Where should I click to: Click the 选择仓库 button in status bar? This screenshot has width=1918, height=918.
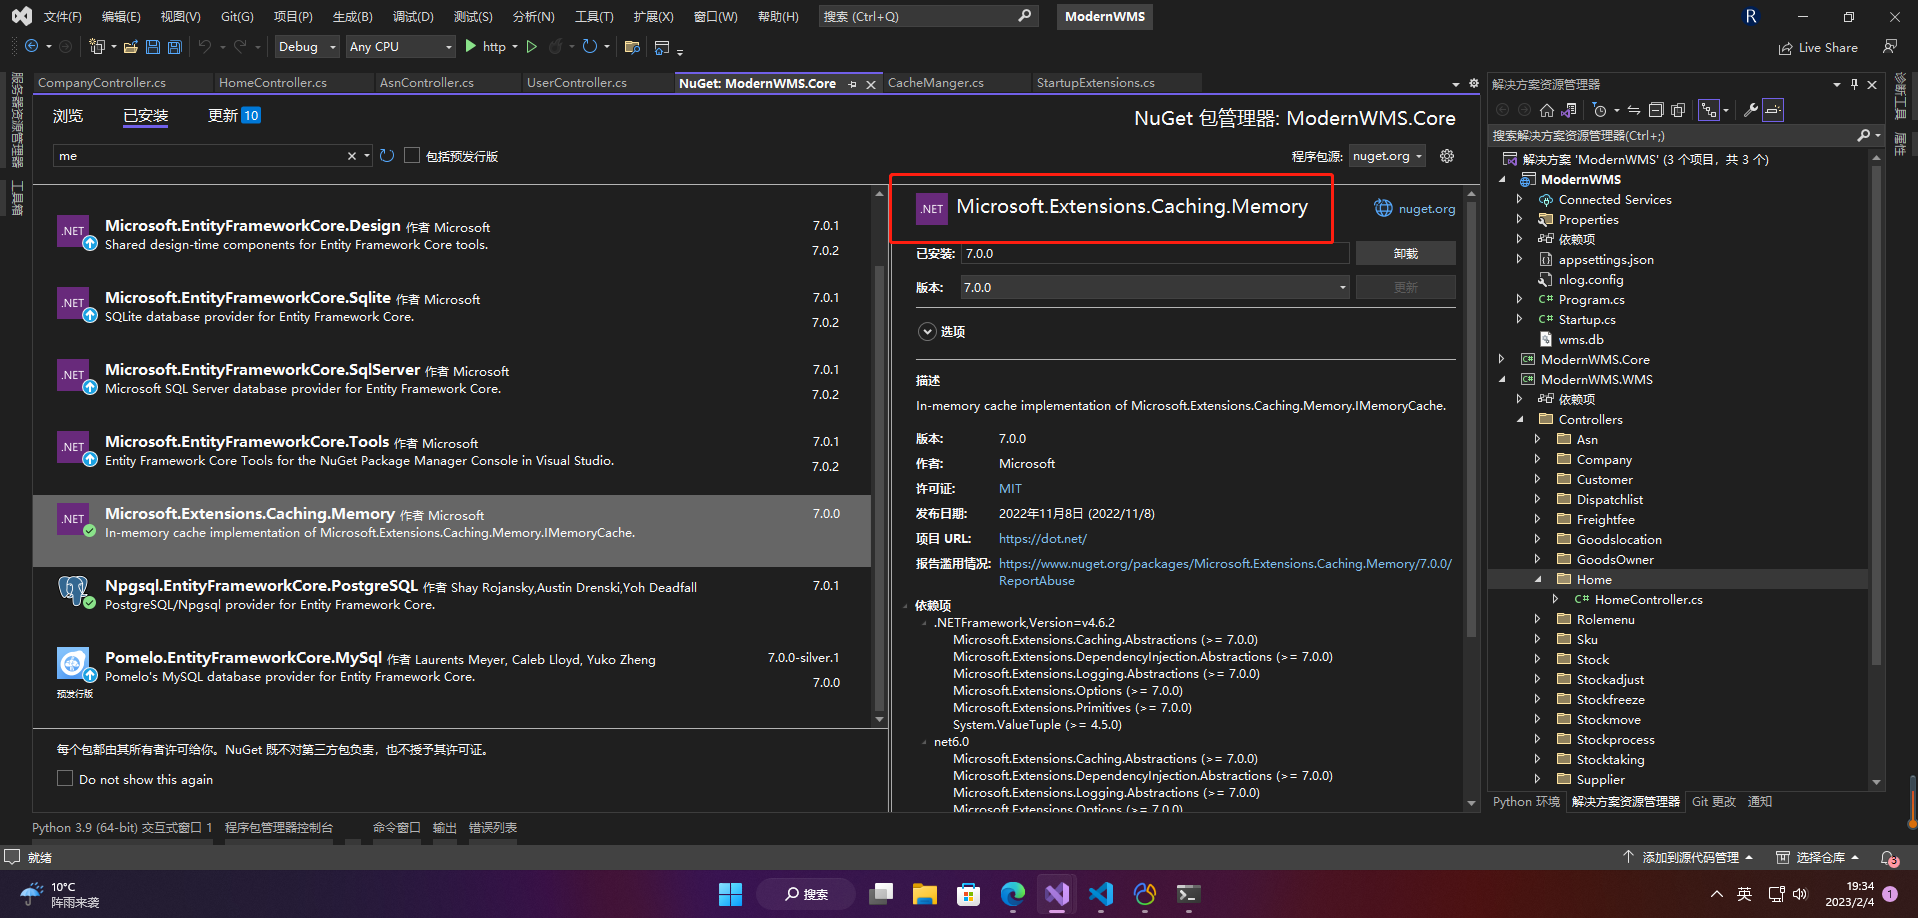[x=1817, y=858]
